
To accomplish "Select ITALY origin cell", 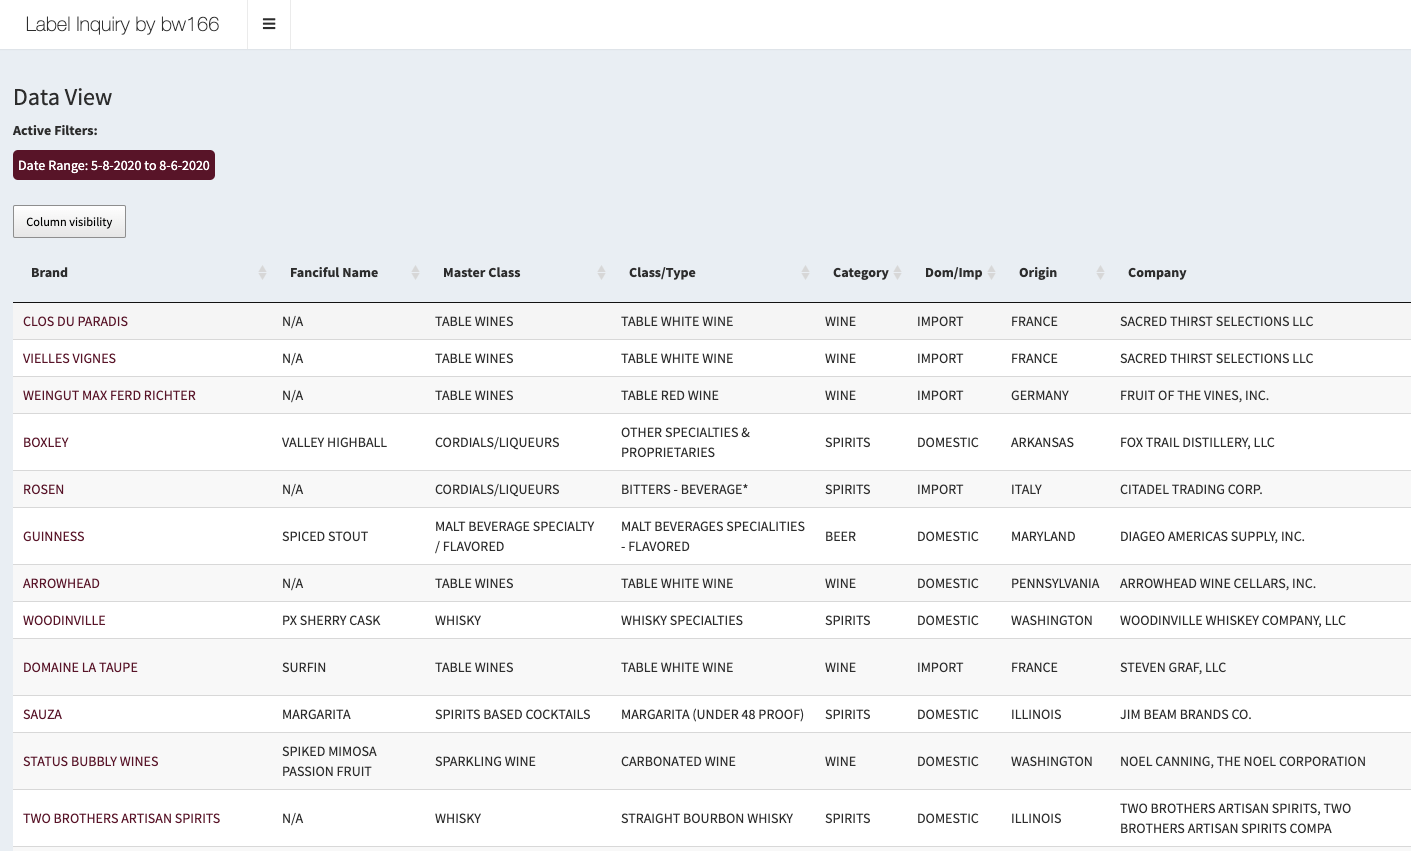I will pyautogui.click(x=1026, y=489).
